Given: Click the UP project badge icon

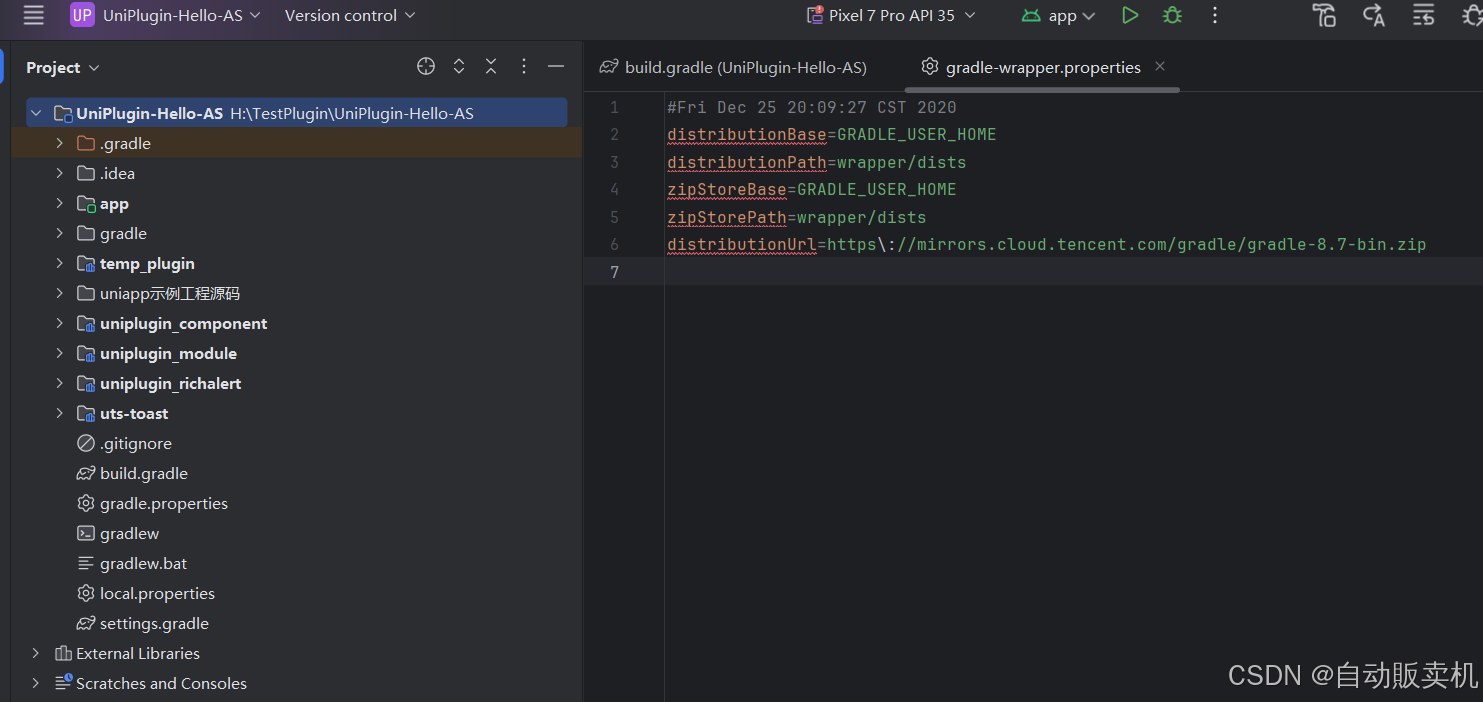Looking at the screenshot, I should (x=82, y=15).
